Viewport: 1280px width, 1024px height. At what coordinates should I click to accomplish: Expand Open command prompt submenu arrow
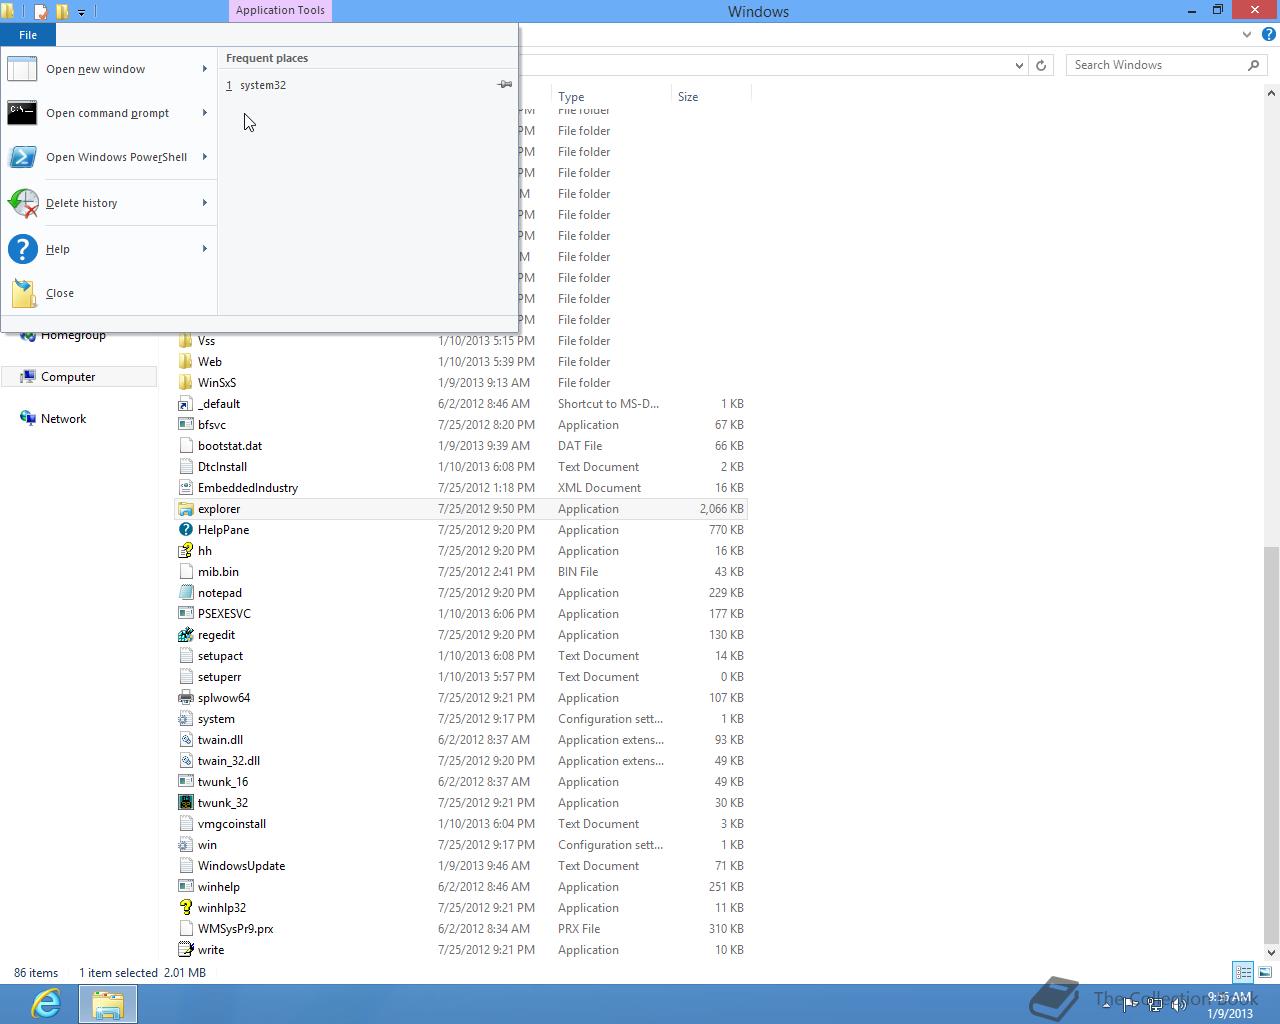coord(204,113)
